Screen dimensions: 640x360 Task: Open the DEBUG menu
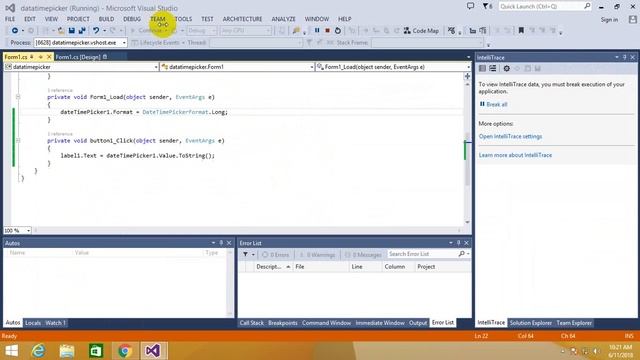[x=132, y=19]
